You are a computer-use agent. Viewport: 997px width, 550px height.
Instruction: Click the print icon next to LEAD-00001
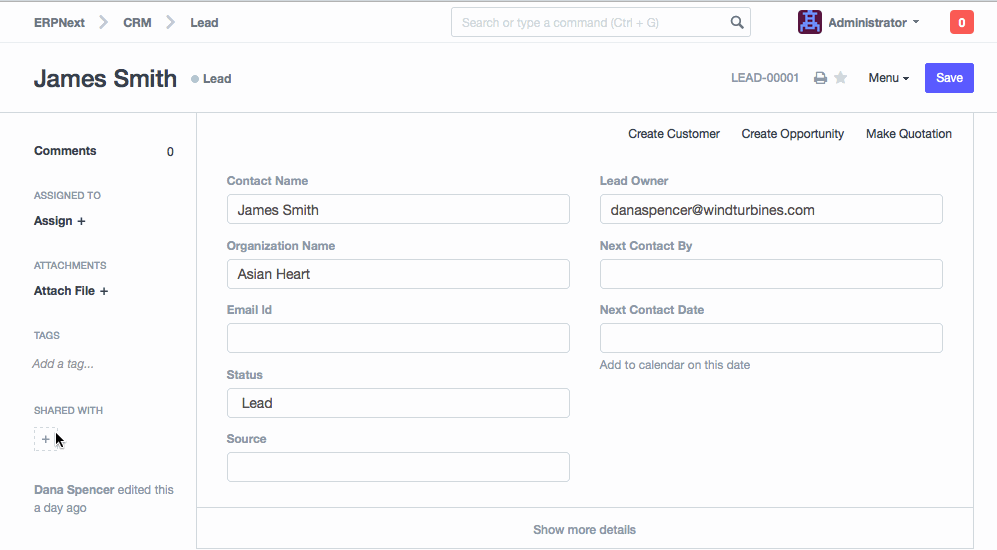[x=820, y=78]
